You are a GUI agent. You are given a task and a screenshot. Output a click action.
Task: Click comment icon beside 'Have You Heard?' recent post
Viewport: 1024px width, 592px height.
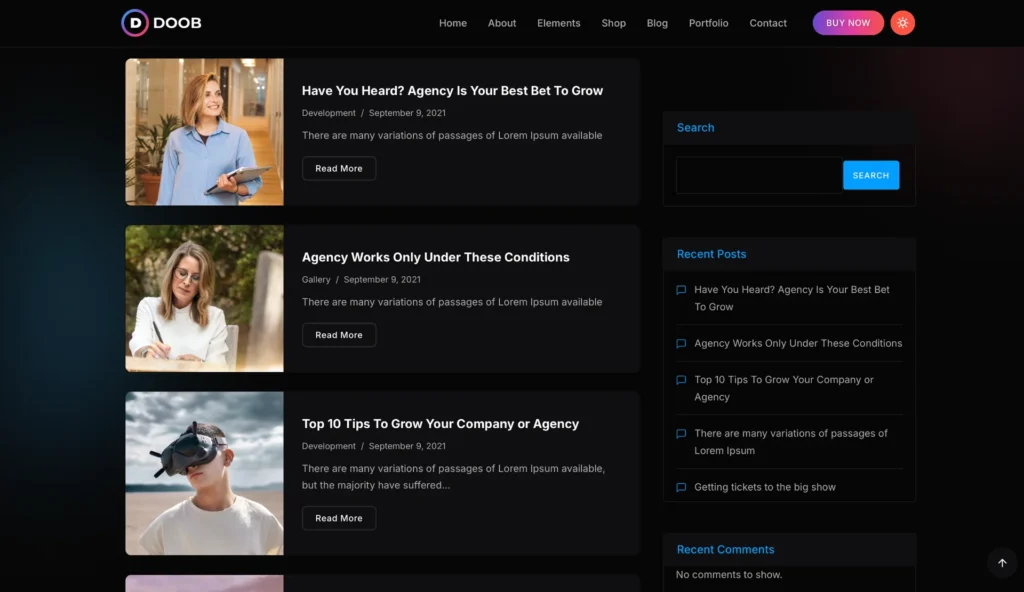pos(681,290)
